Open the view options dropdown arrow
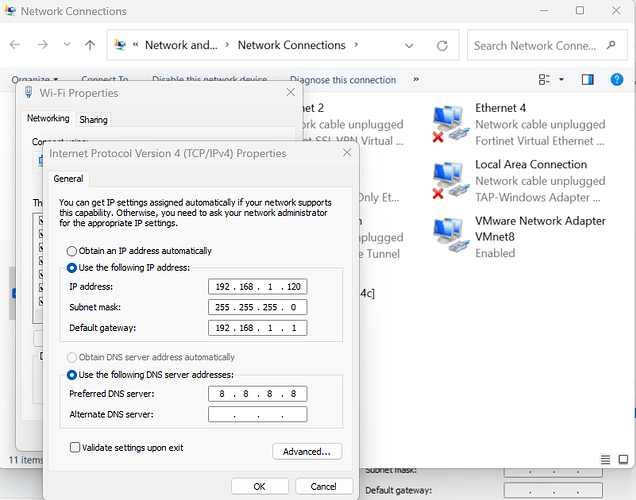This screenshot has width=636, height=500. click(x=561, y=79)
